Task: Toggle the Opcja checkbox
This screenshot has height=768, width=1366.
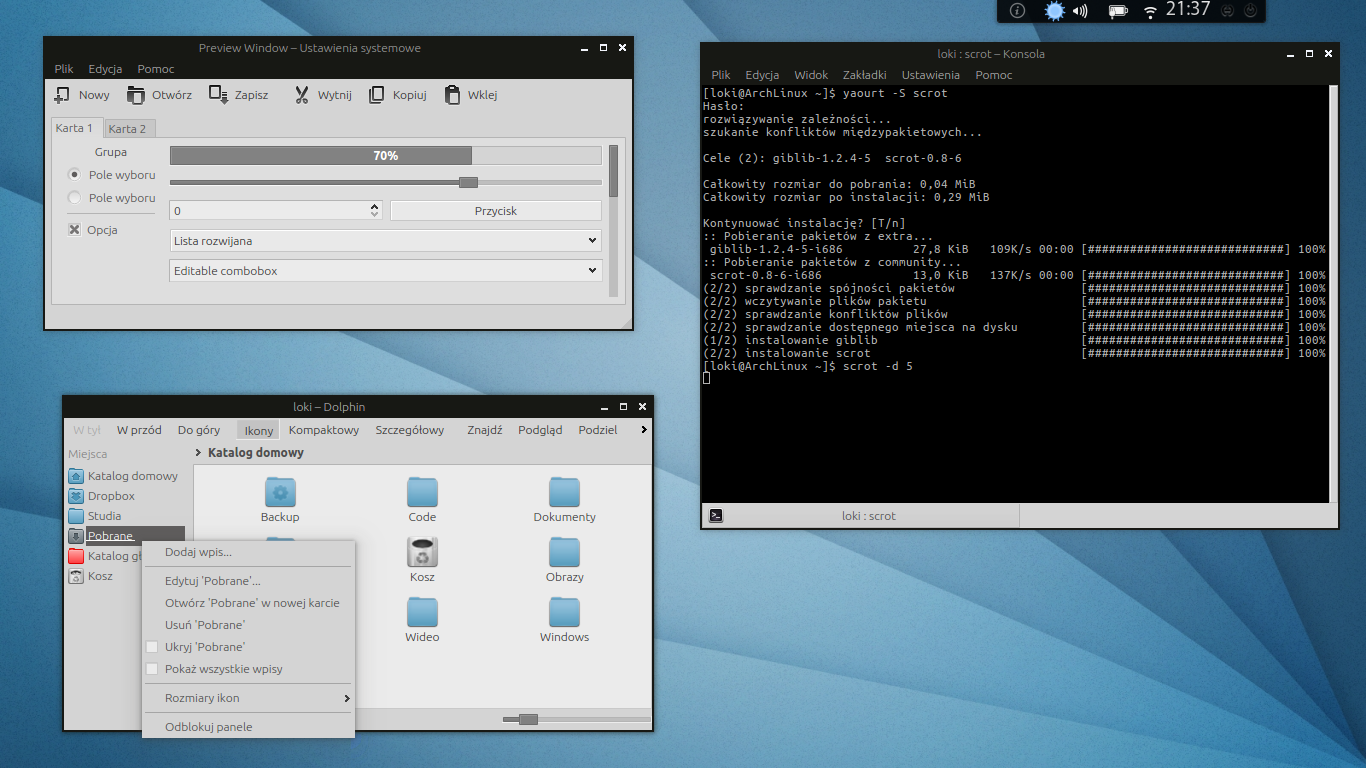Action: pyautogui.click(x=74, y=230)
